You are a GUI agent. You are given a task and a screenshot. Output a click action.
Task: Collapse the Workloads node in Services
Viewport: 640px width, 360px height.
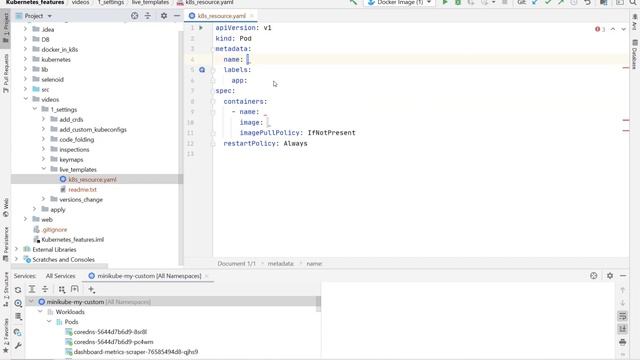pos(40,311)
